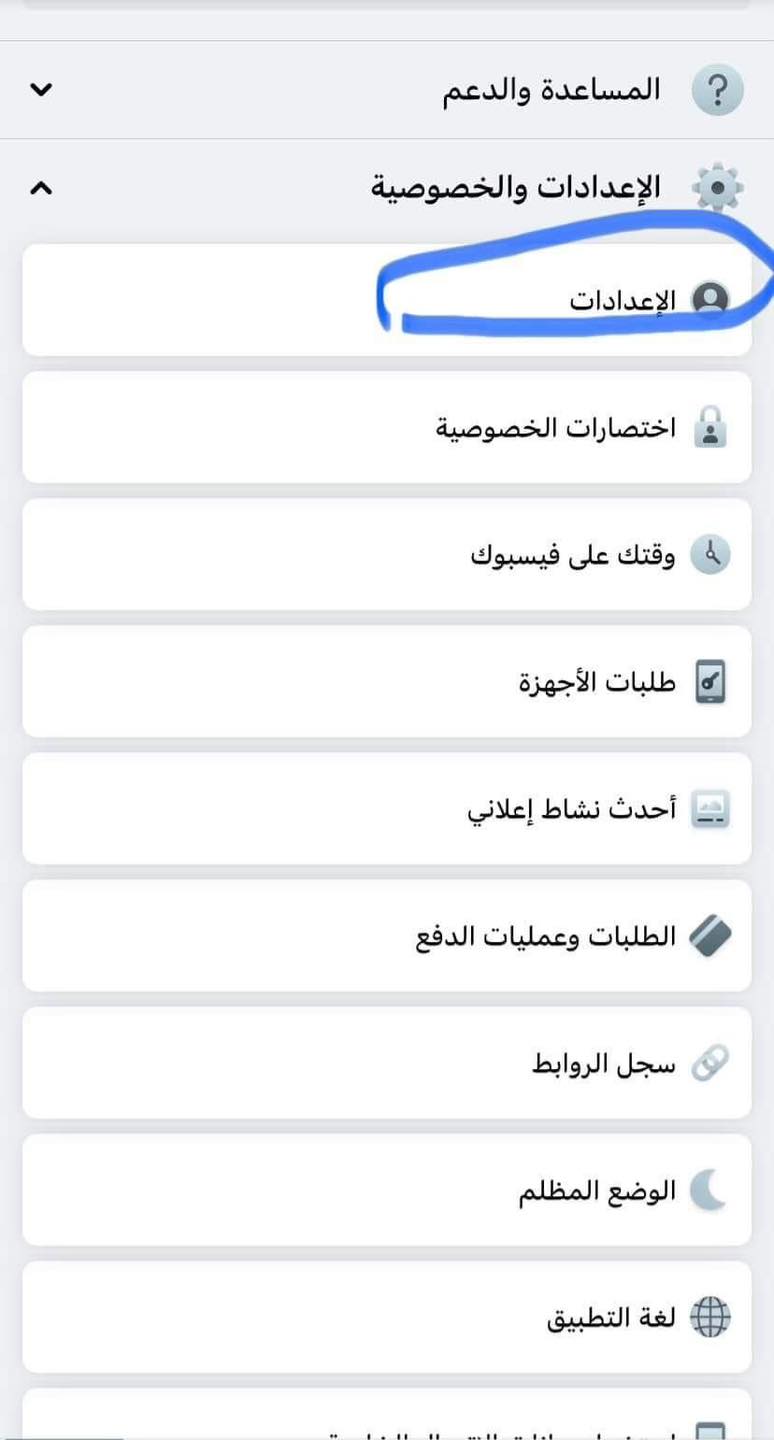Click the padlock privacy shortcuts icon
This screenshot has height=1440, width=774.
pos(711,428)
